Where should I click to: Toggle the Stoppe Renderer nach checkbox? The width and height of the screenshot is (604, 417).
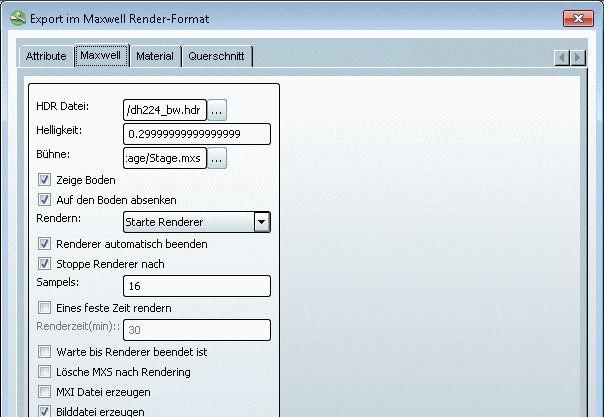[44, 264]
